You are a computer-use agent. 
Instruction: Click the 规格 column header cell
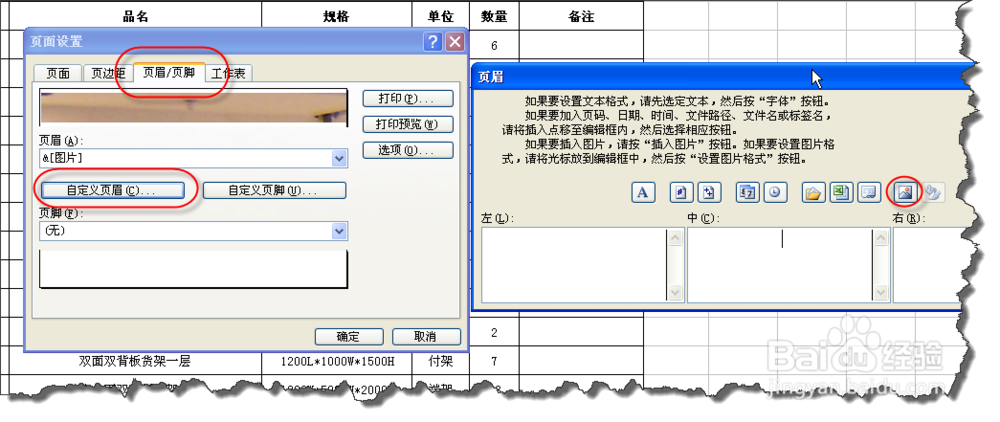(336, 16)
